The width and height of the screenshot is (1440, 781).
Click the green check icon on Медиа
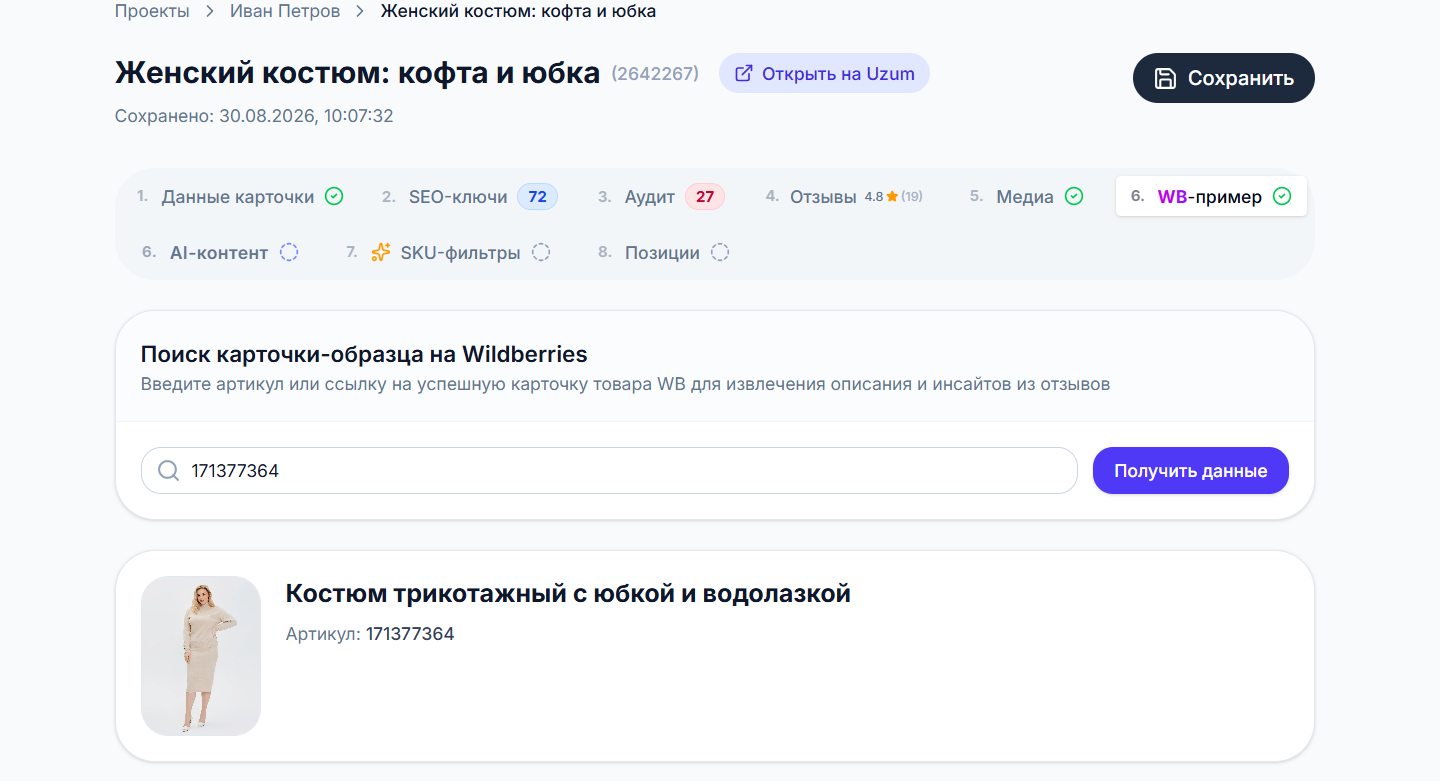coord(1073,197)
